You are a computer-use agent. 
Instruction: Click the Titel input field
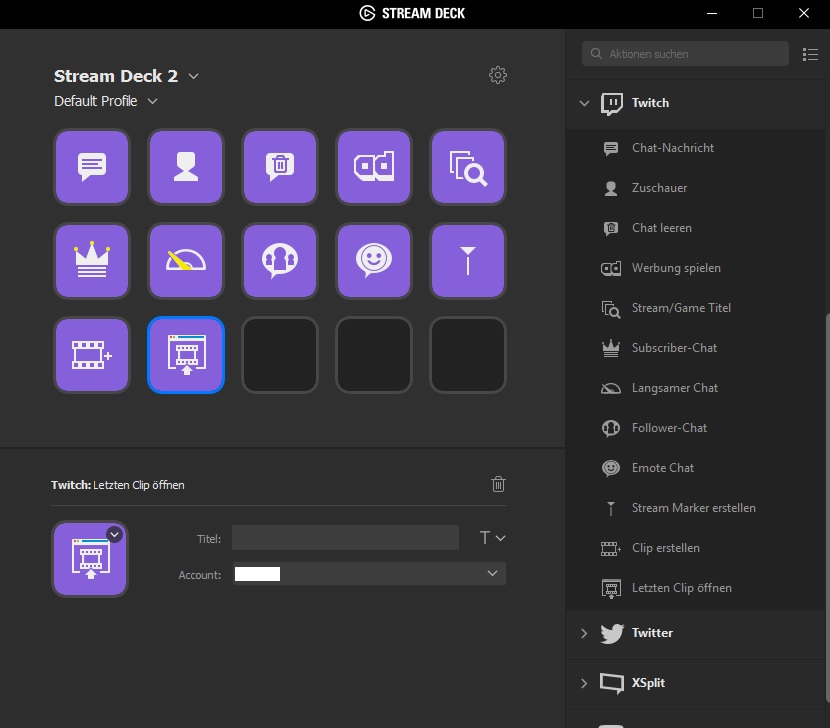pyautogui.click(x=345, y=538)
